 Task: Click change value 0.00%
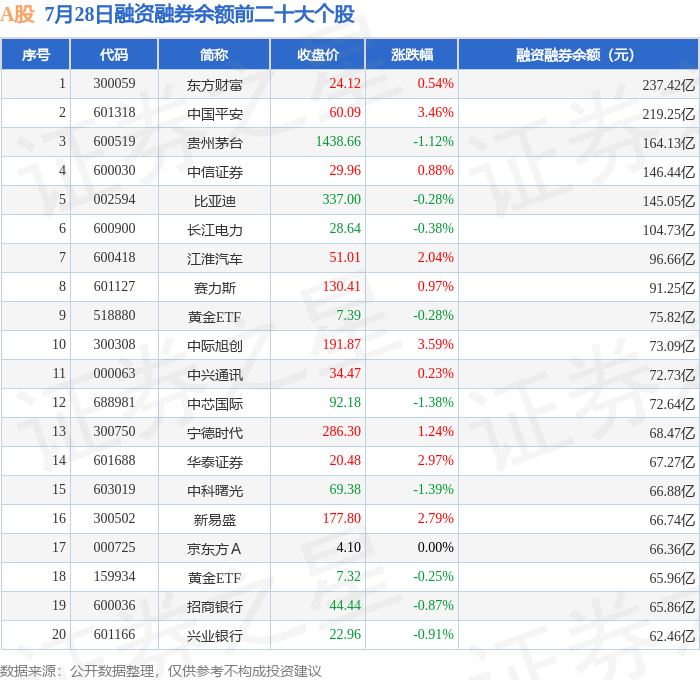click(435, 548)
